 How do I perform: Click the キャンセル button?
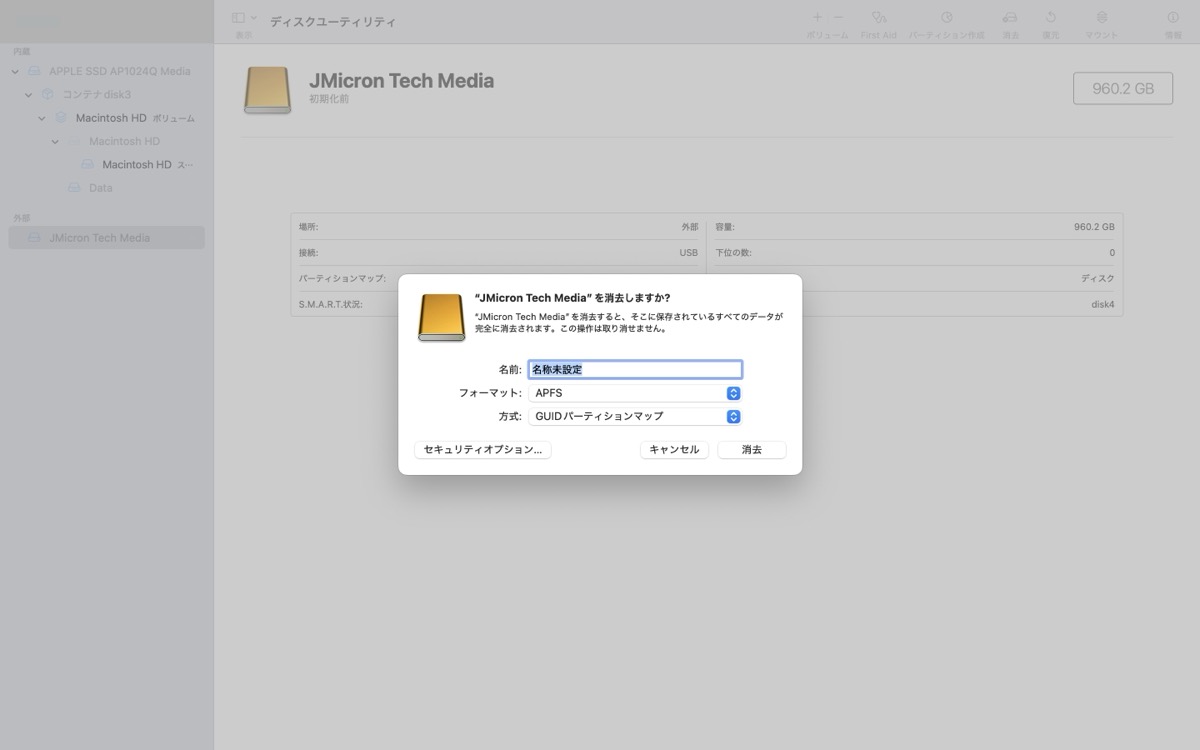[x=675, y=450]
